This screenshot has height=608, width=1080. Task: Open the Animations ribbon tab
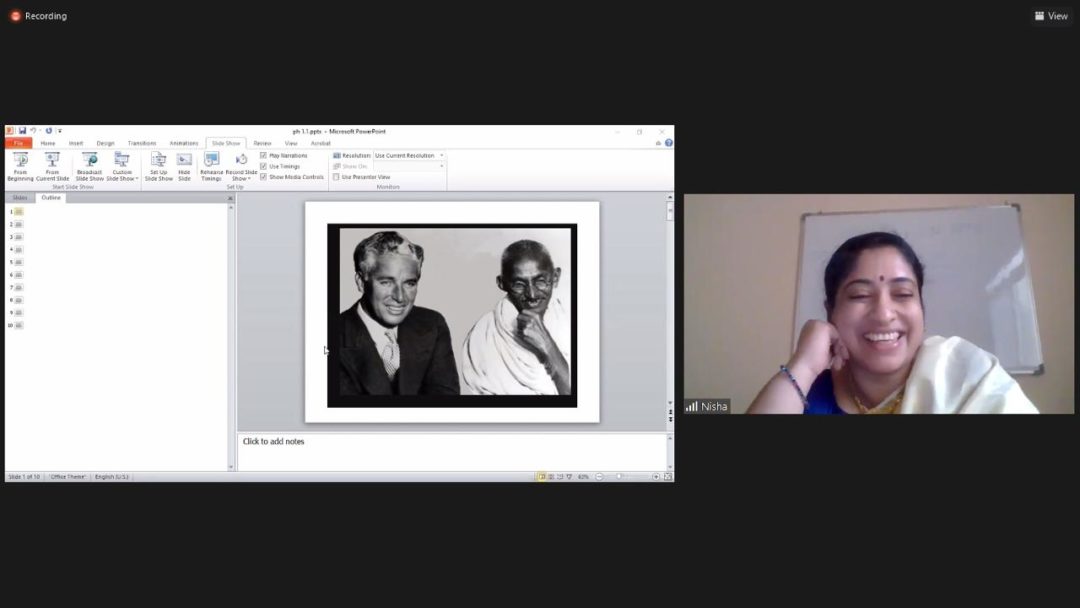click(184, 143)
